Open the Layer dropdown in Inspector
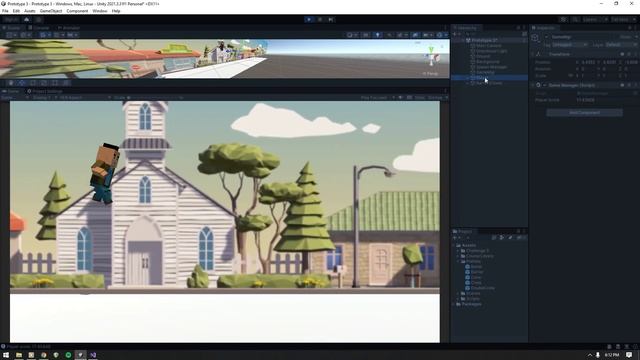 621,44
